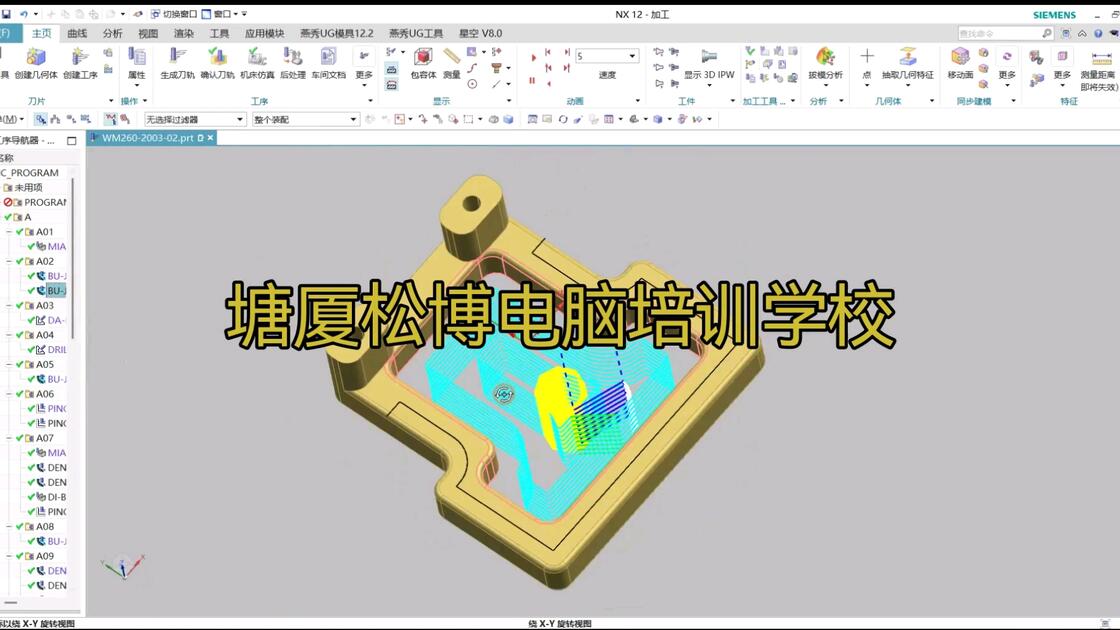This screenshot has width=1120, height=630.
Task: Click the 名称 (Name) column header
Action: click(7, 158)
